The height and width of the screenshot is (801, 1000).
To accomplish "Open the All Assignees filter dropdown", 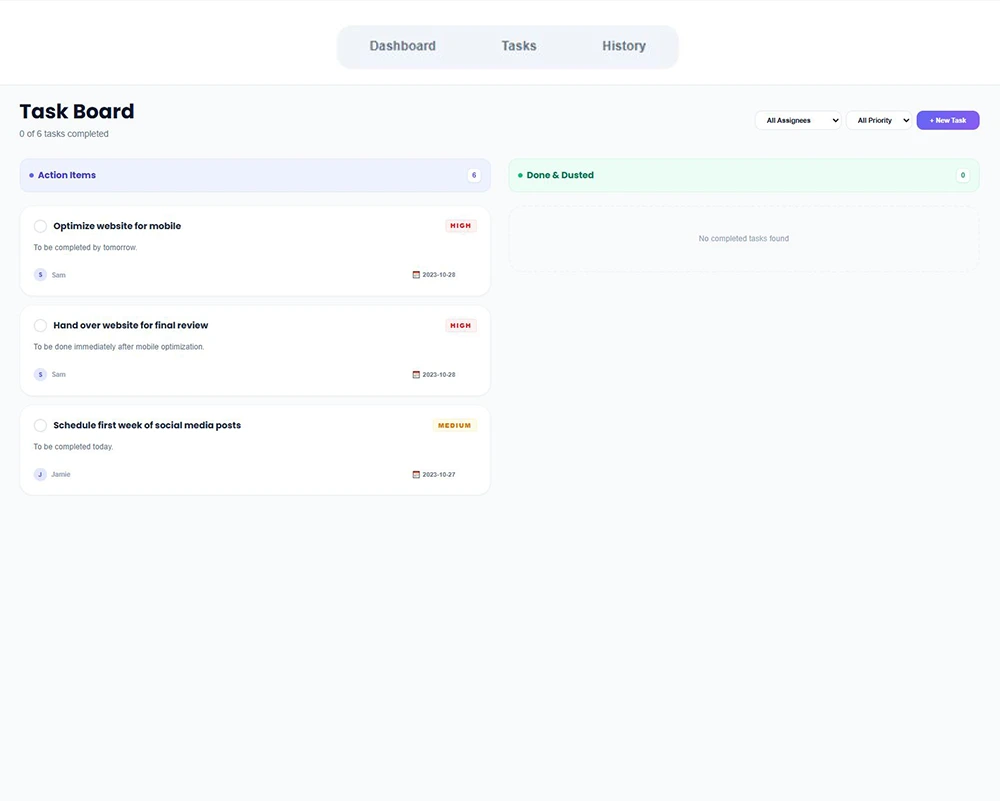I will pyautogui.click(x=797, y=121).
